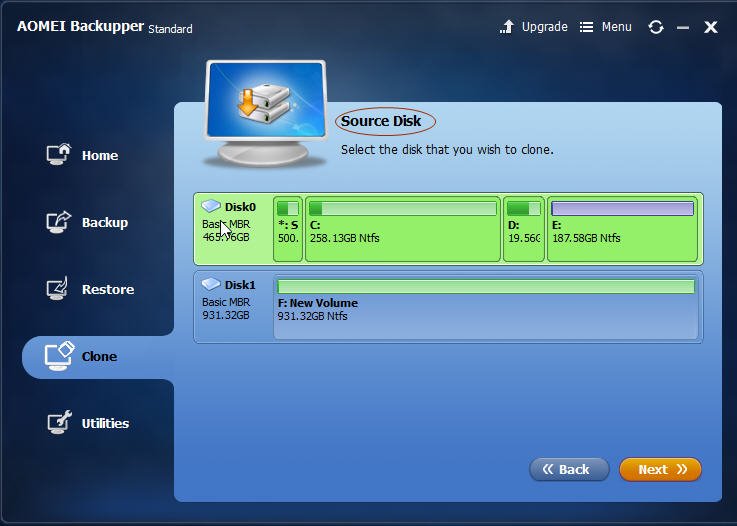Click the Clone sidebar icon
This screenshot has width=737, height=526.
(x=59, y=356)
